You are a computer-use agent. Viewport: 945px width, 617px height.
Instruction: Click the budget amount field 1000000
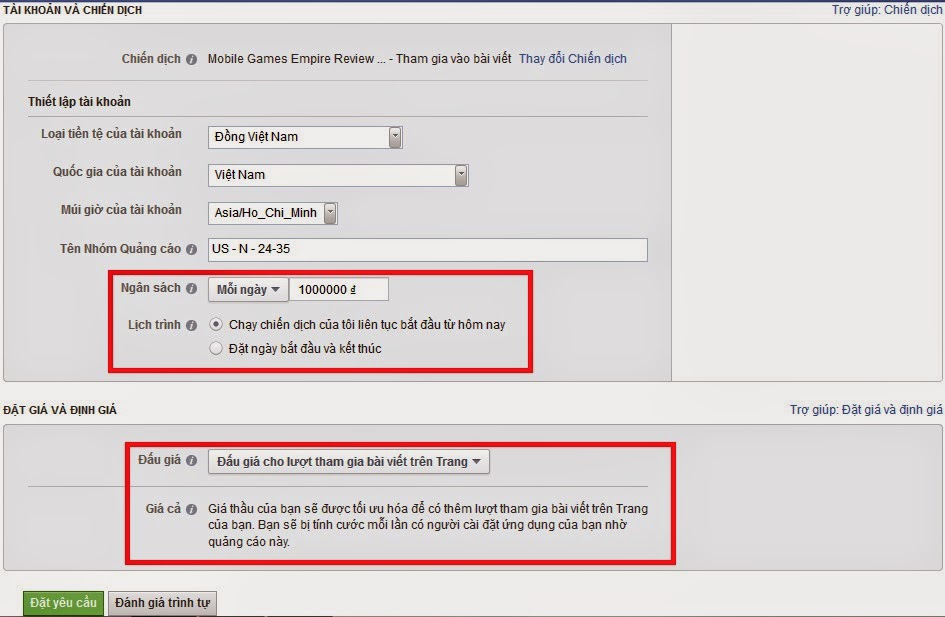(x=339, y=289)
